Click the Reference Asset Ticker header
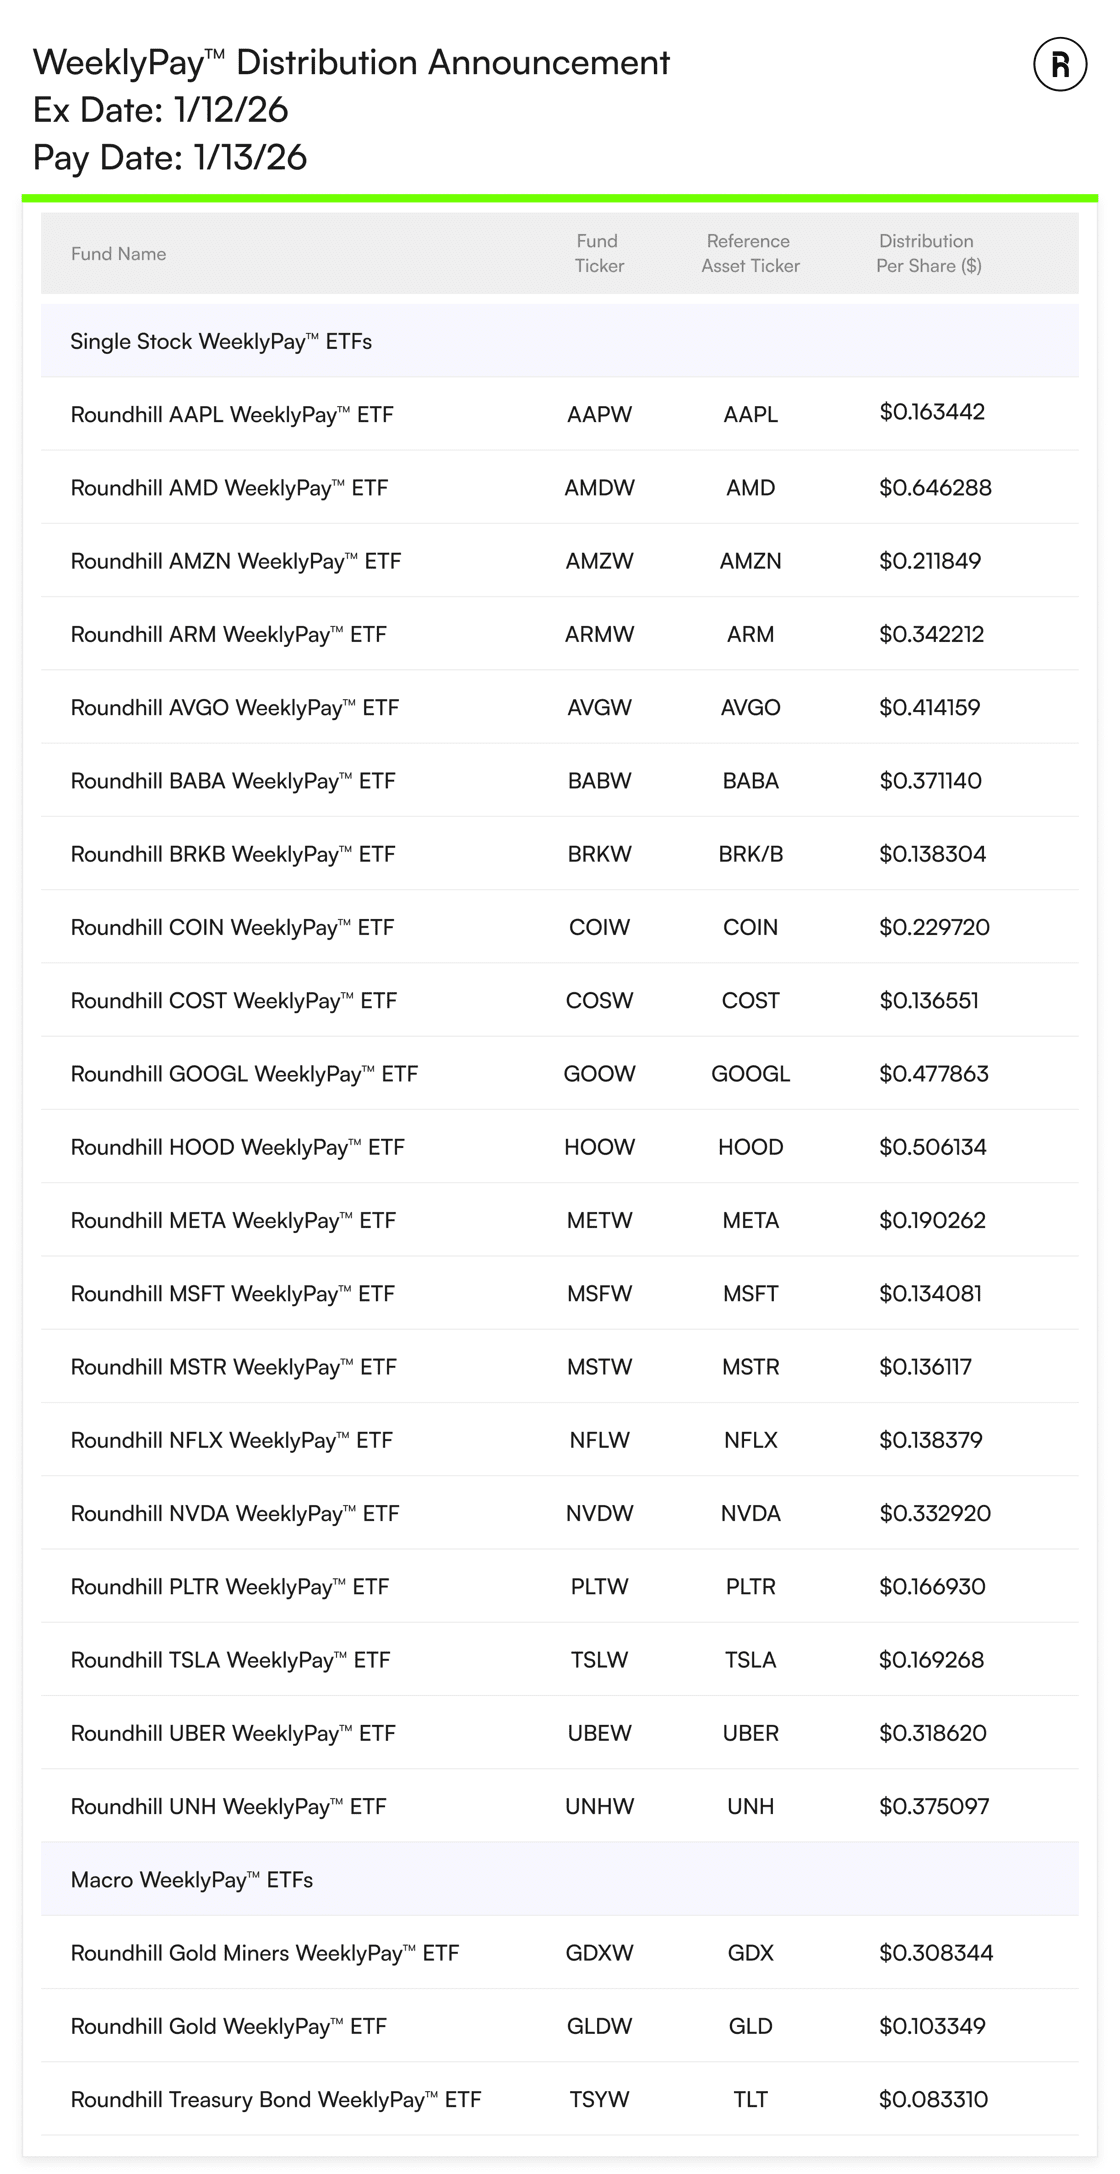 tap(749, 253)
